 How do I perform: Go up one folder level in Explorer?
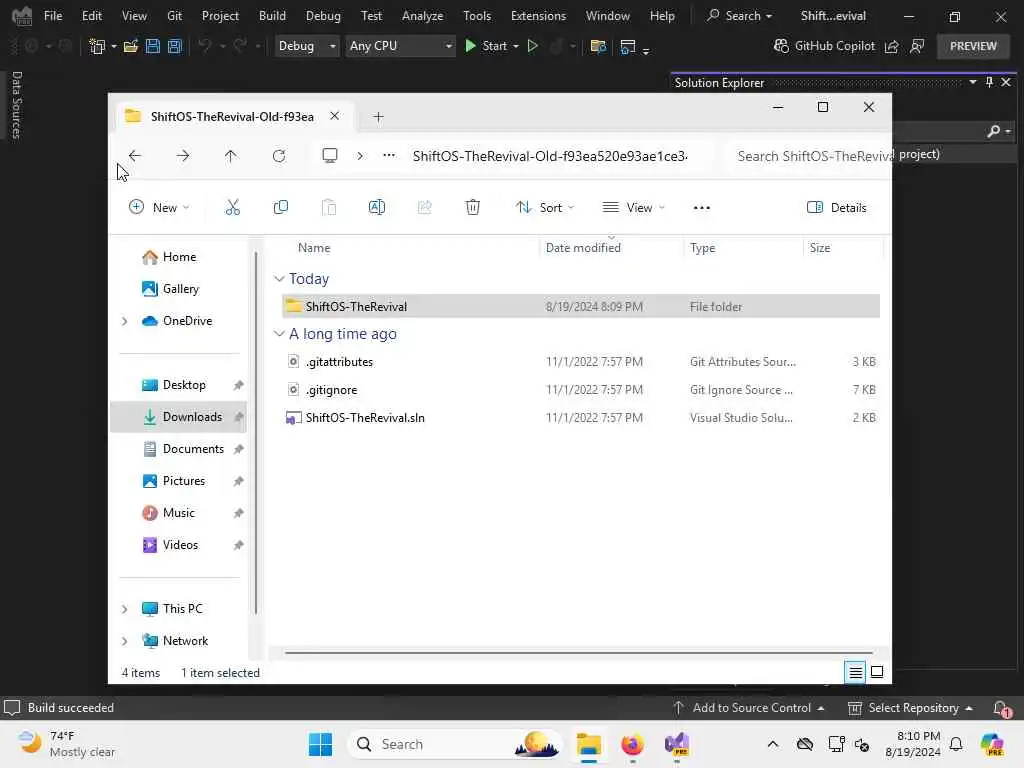pyautogui.click(x=231, y=156)
